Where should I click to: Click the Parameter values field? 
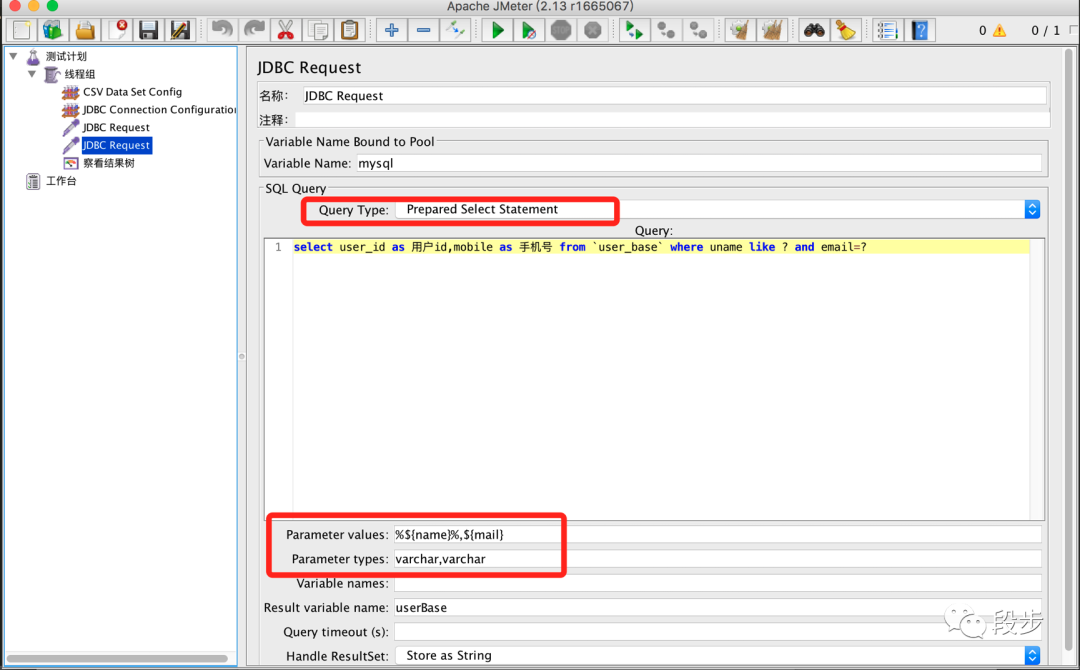click(717, 534)
